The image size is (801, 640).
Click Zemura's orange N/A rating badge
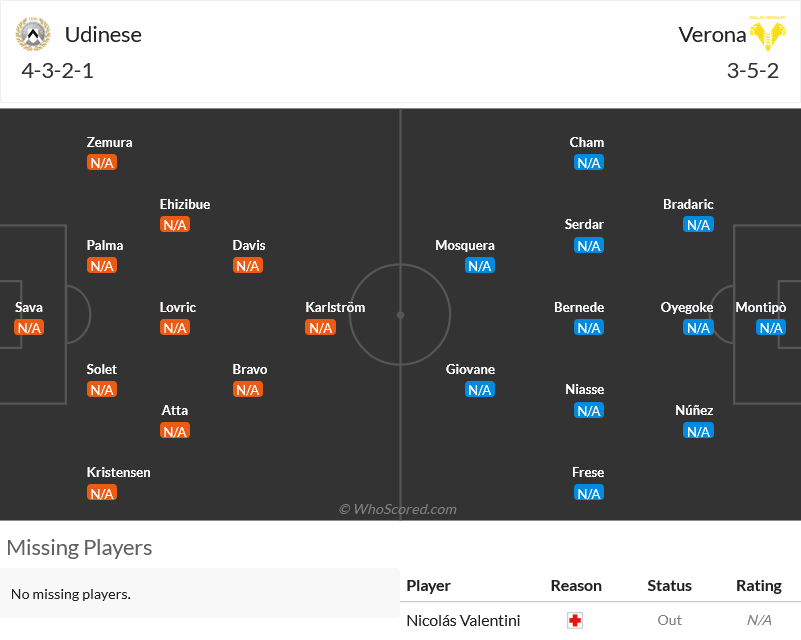102,162
